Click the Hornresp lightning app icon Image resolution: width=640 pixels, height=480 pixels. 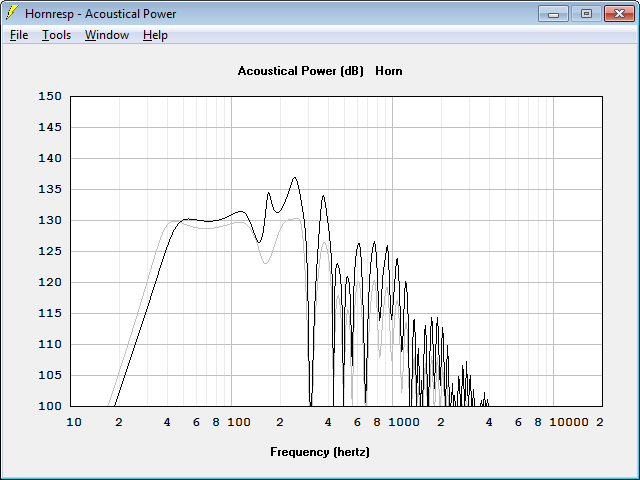(x=12, y=13)
